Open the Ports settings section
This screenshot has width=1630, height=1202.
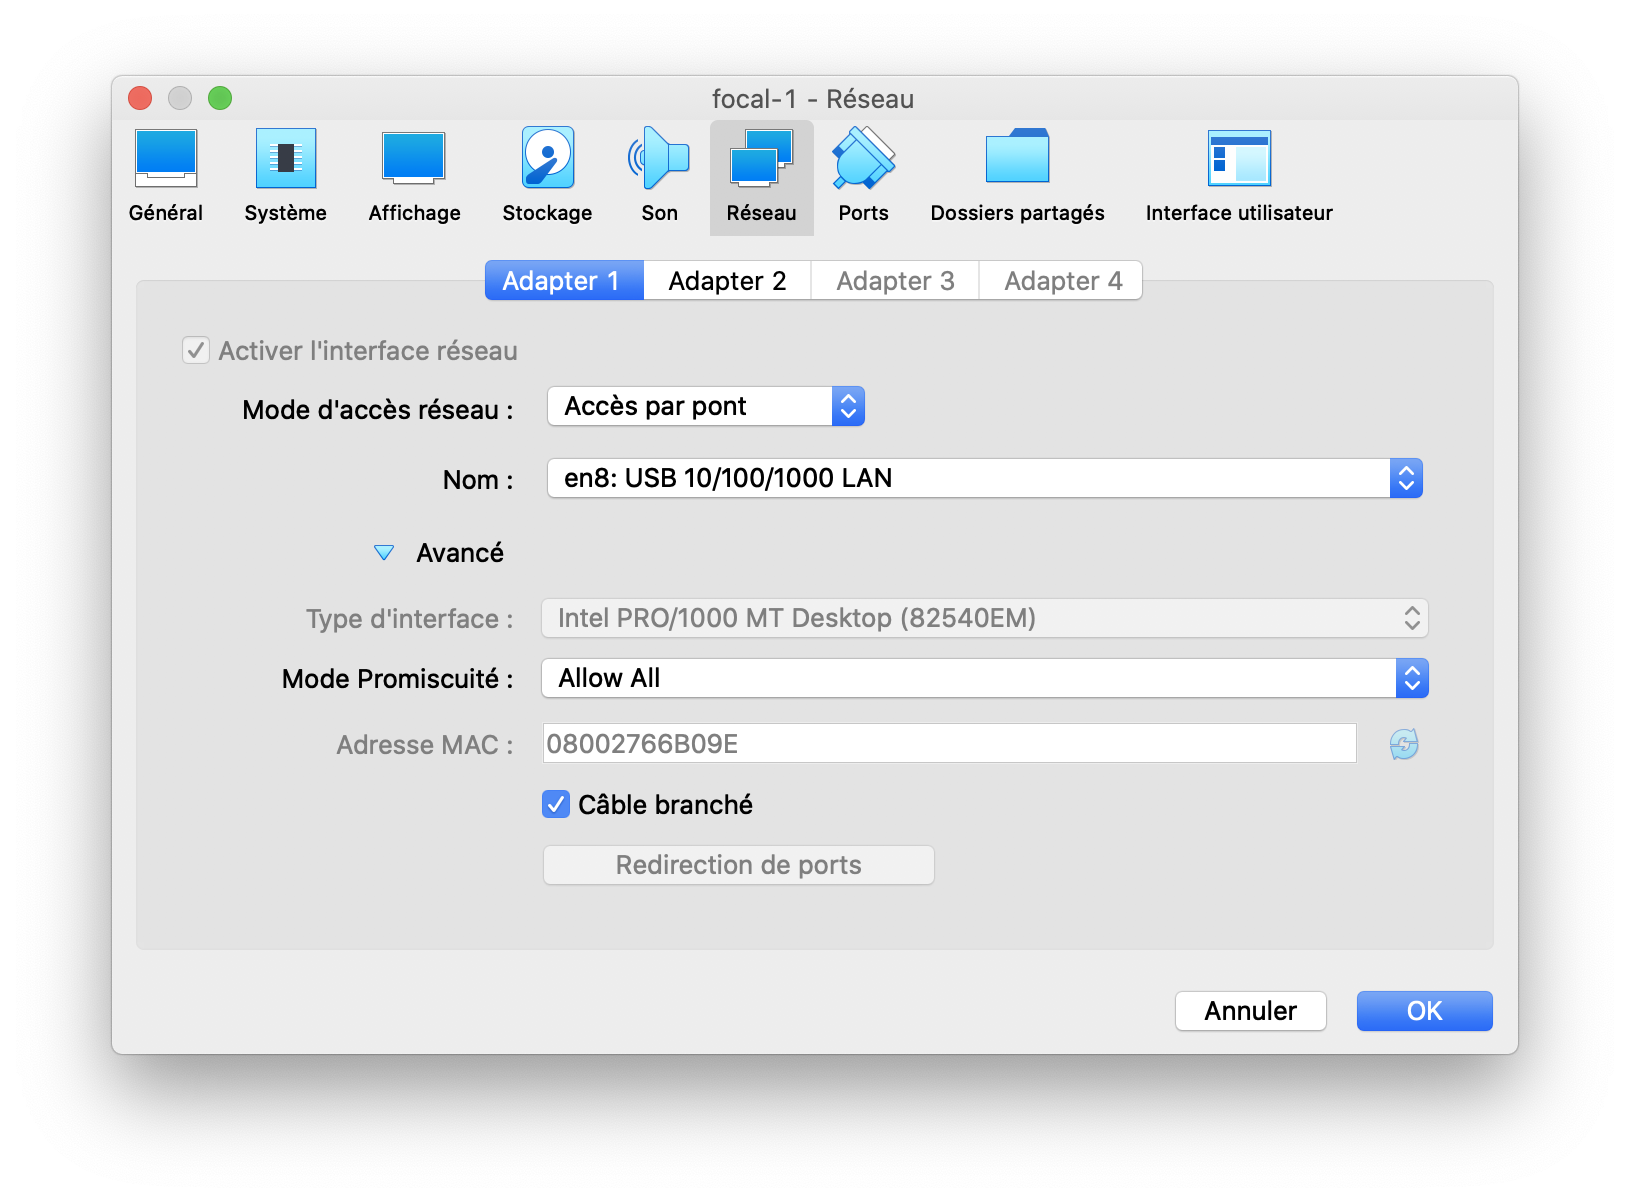pos(863,177)
